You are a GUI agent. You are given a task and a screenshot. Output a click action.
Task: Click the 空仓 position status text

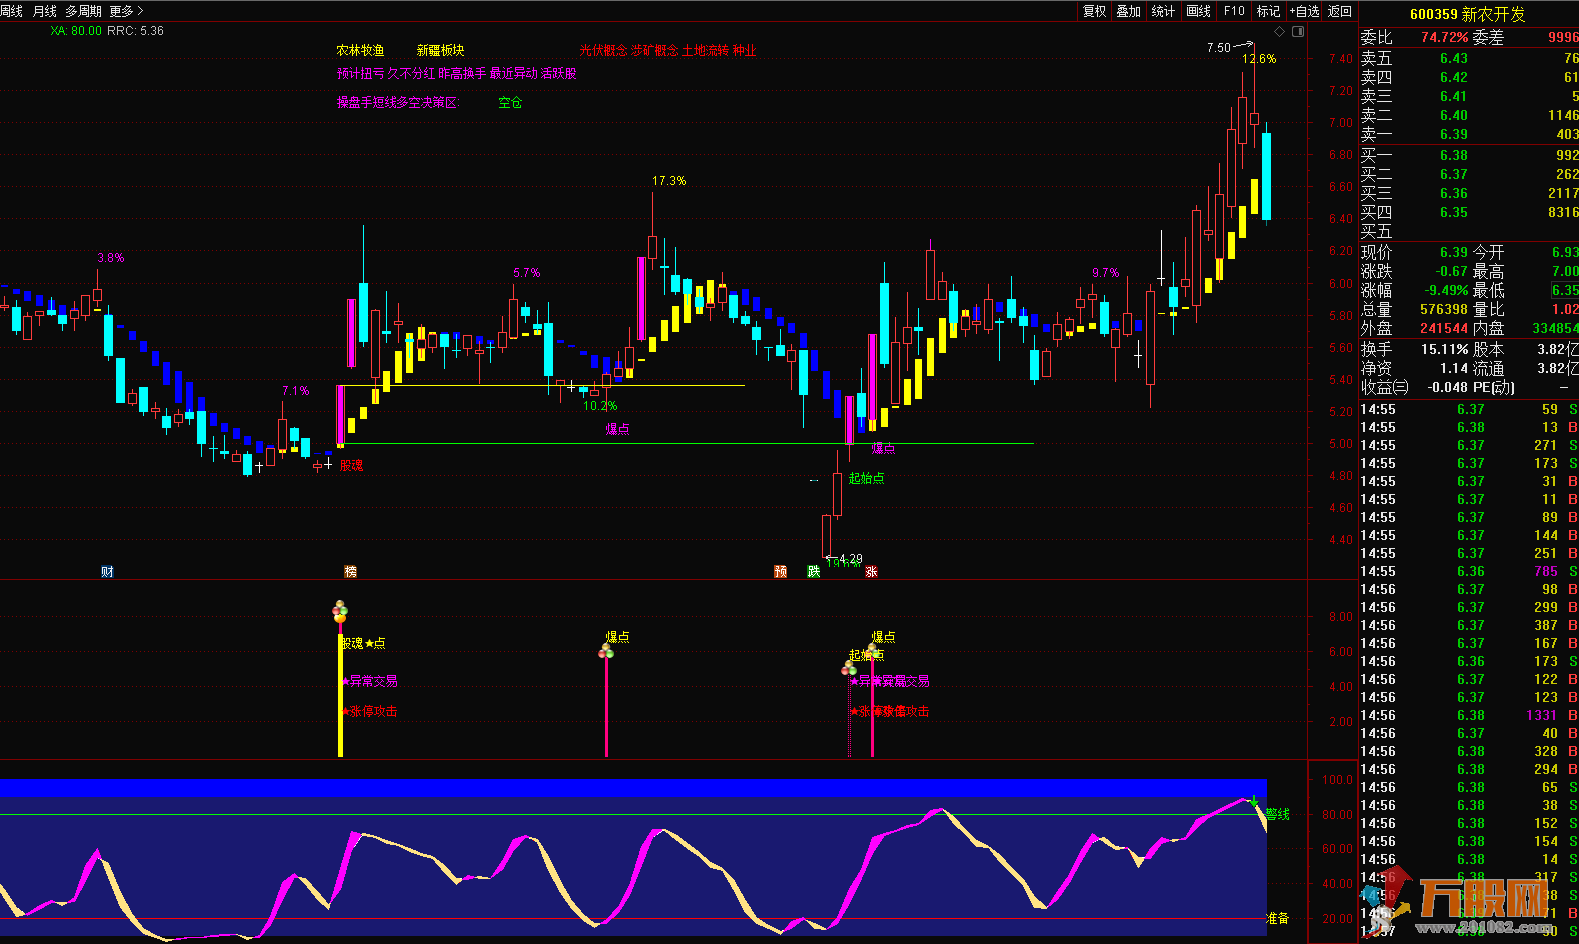[x=510, y=102]
